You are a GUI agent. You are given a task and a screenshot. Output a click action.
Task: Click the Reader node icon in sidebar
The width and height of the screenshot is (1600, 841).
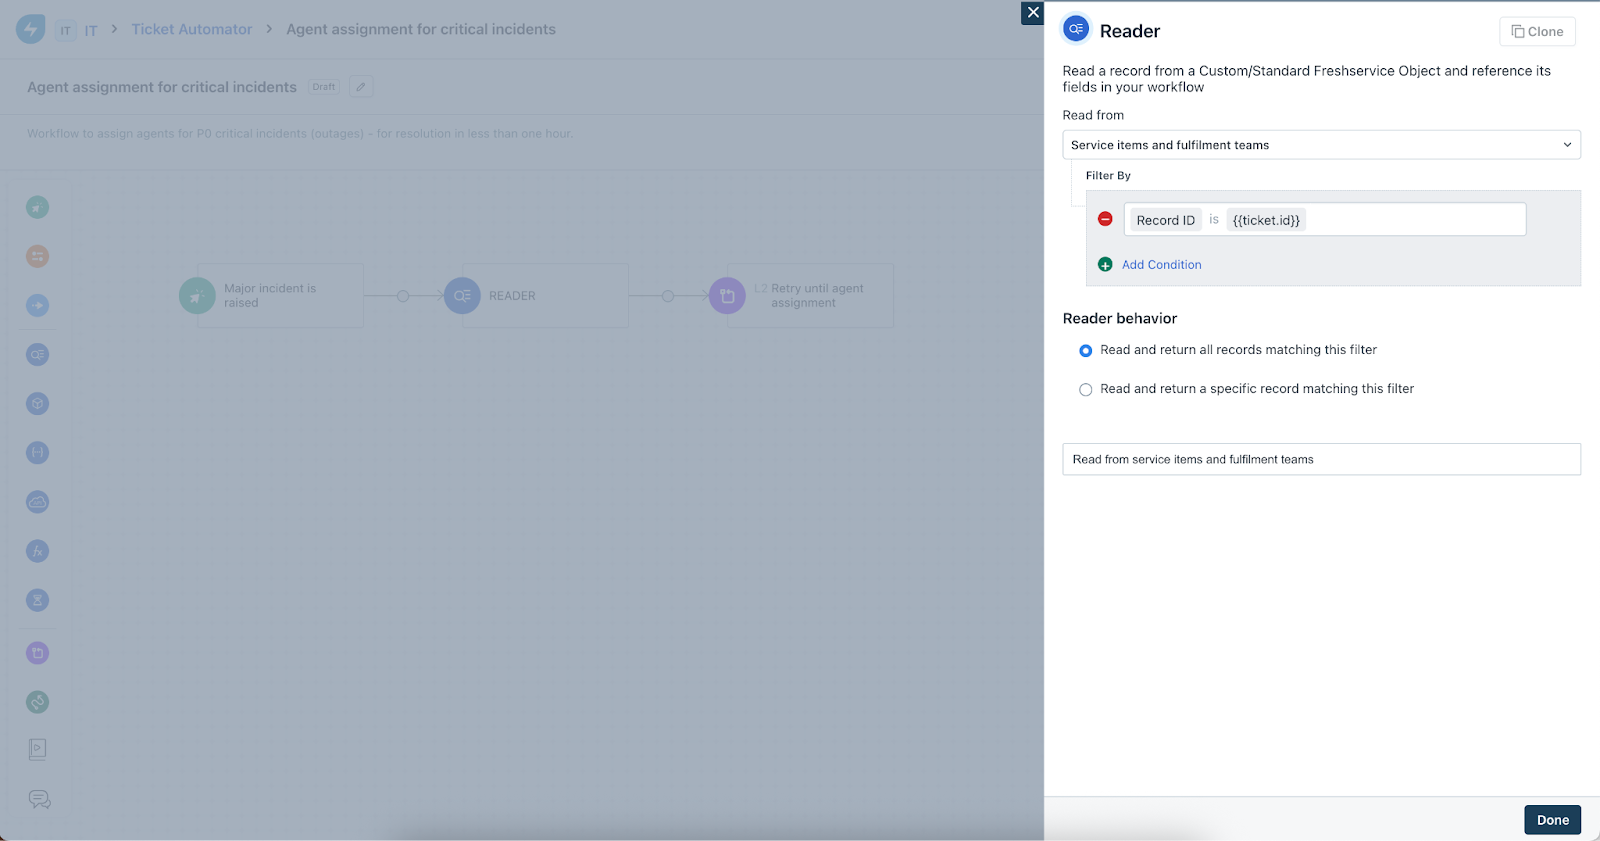[x=37, y=354]
